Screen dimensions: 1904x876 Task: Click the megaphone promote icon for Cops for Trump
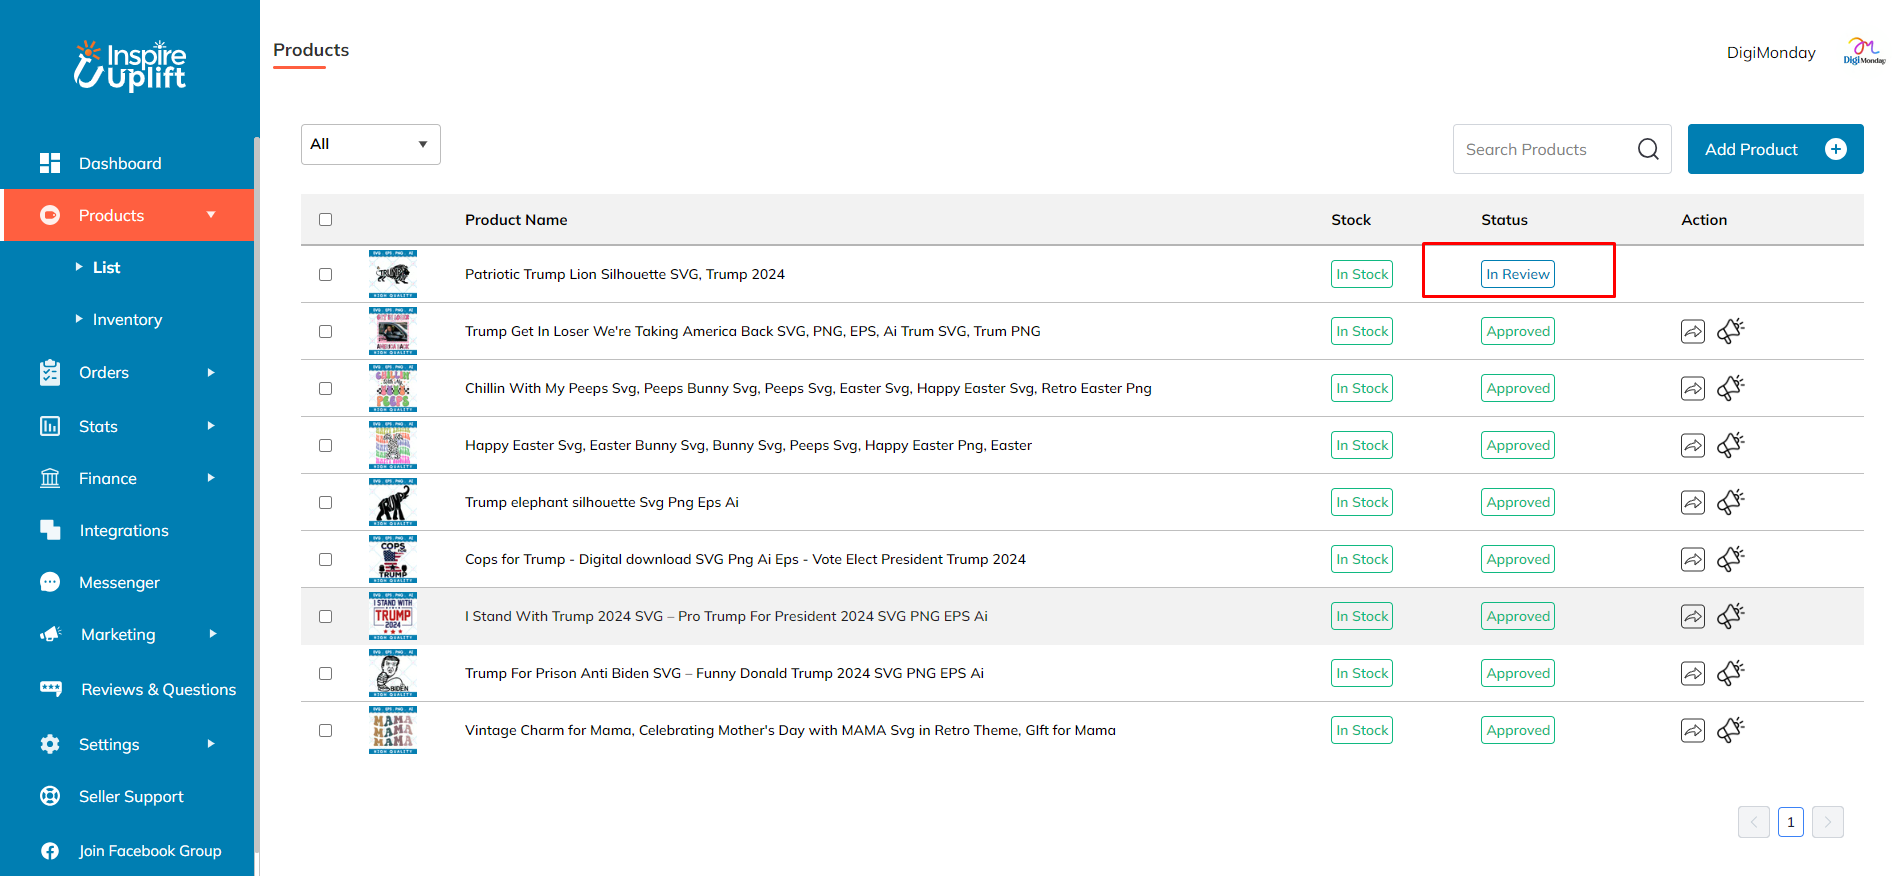[x=1730, y=558]
